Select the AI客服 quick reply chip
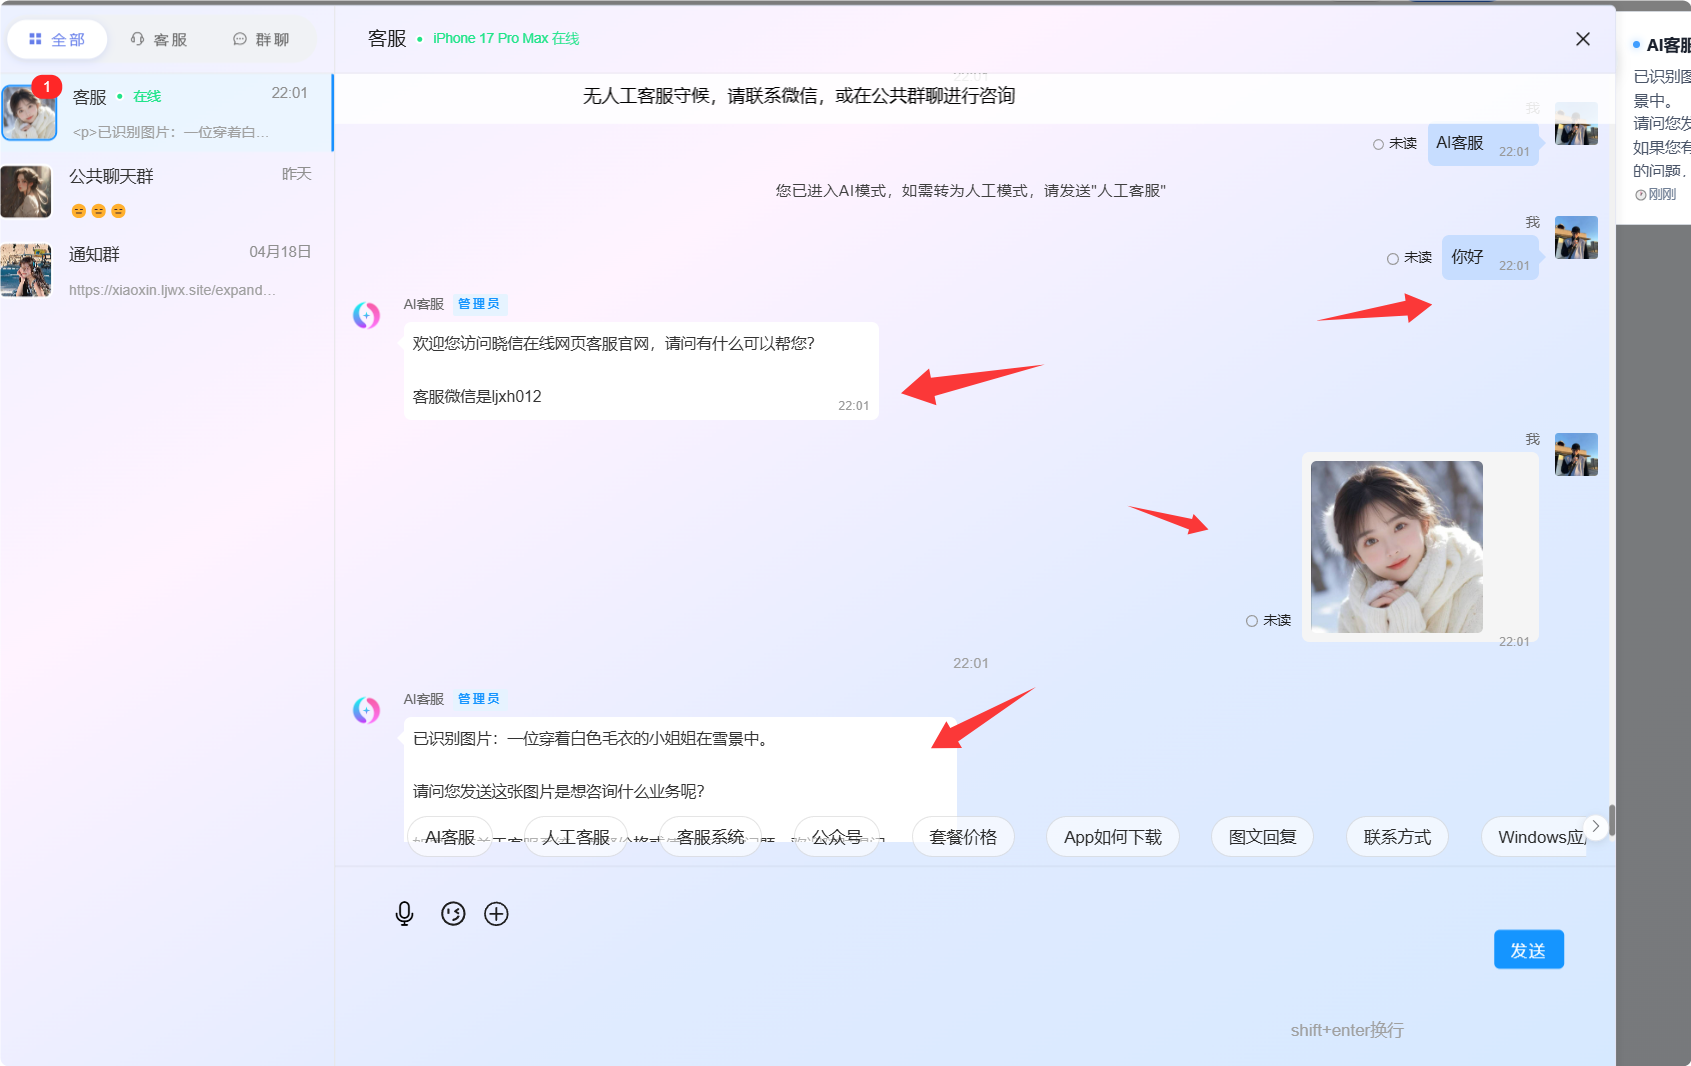1691x1066 pixels. pos(450,837)
